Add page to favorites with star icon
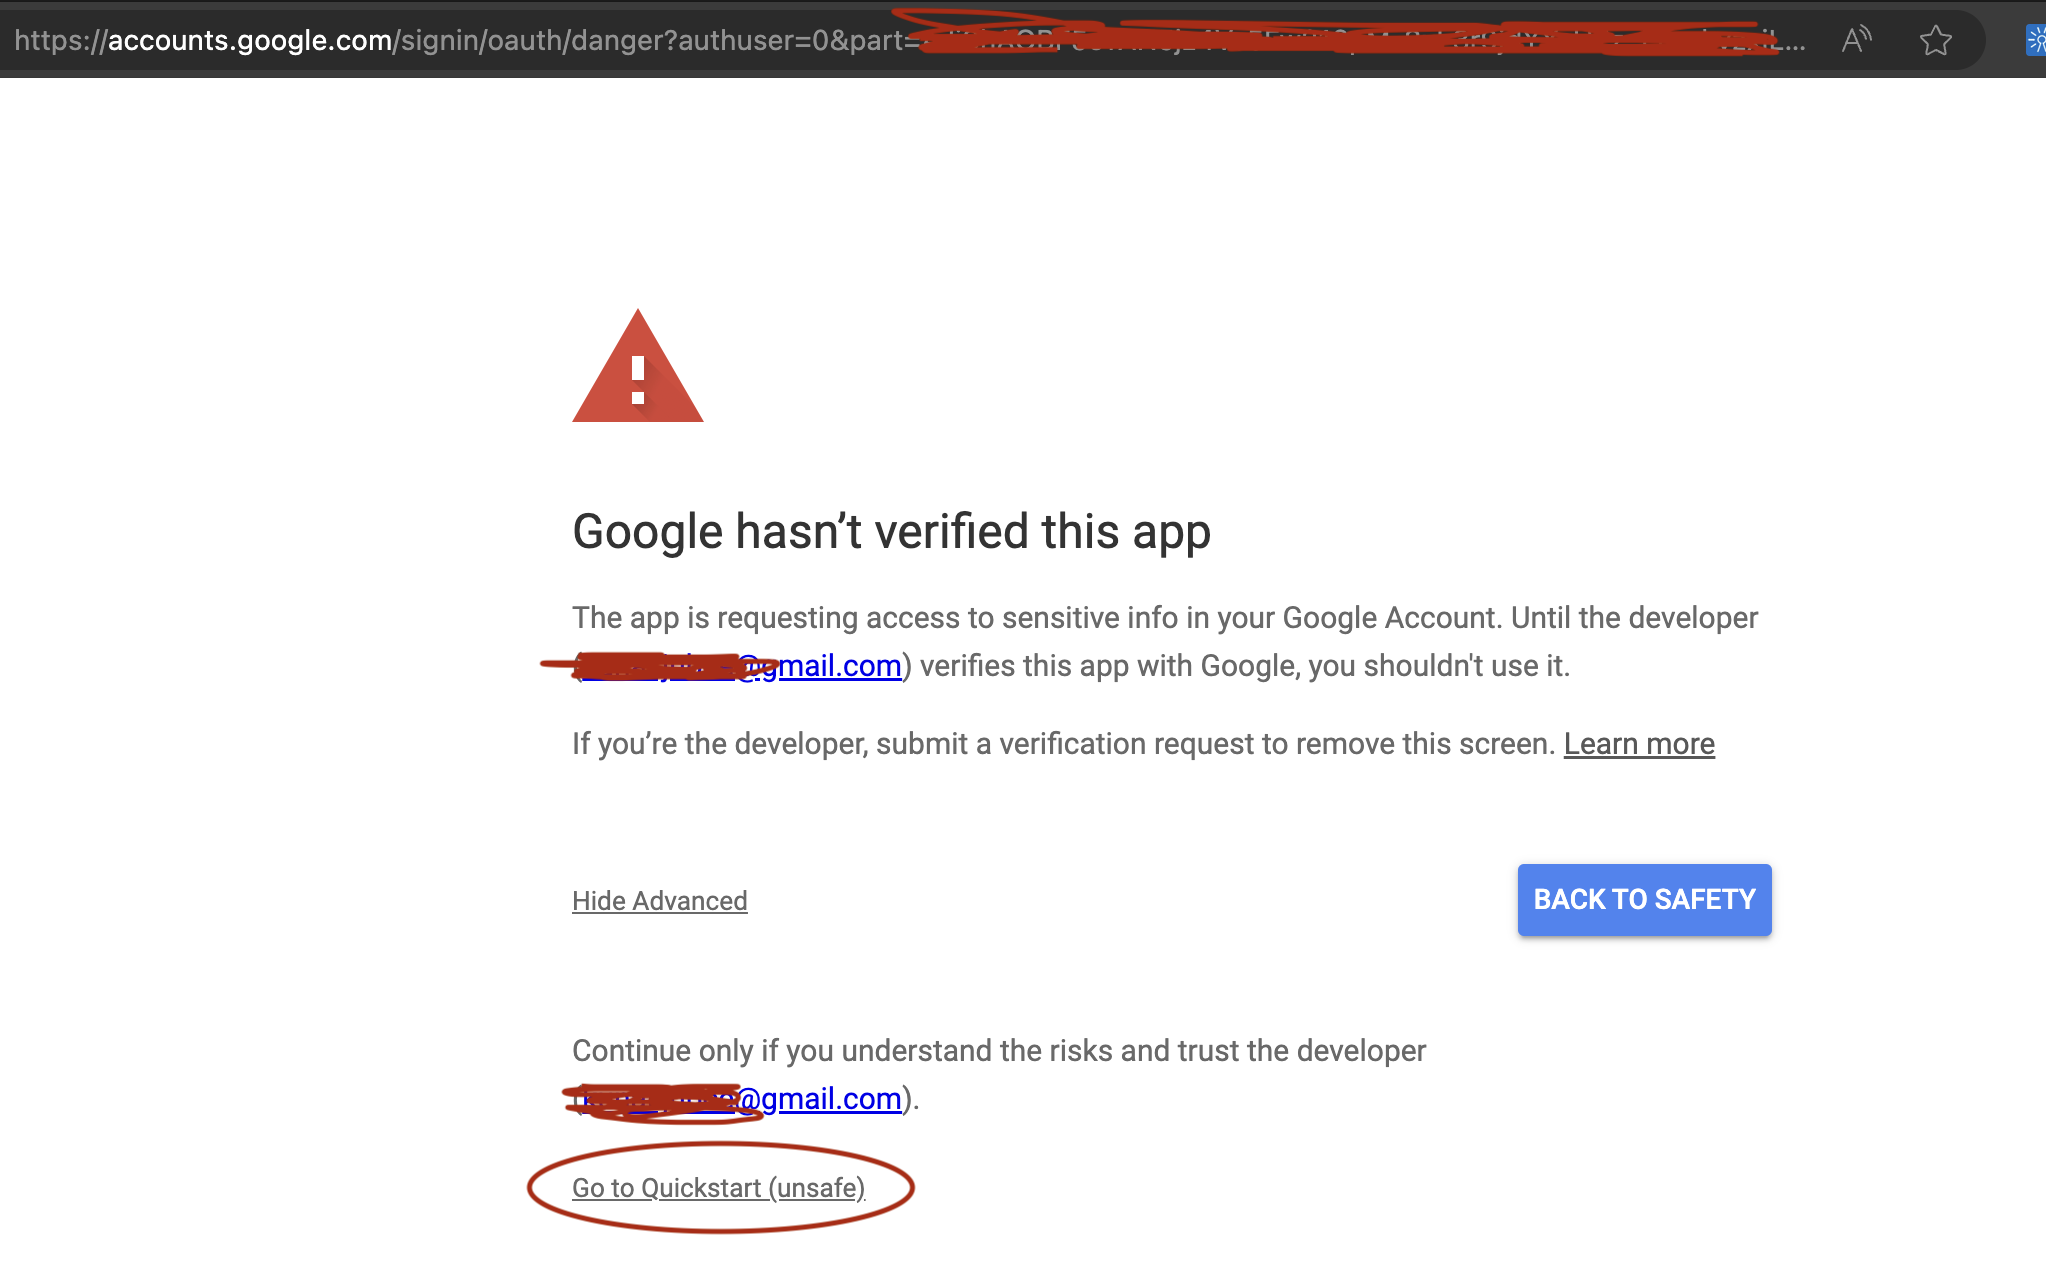This screenshot has height=1270, width=2046. click(x=1936, y=40)
